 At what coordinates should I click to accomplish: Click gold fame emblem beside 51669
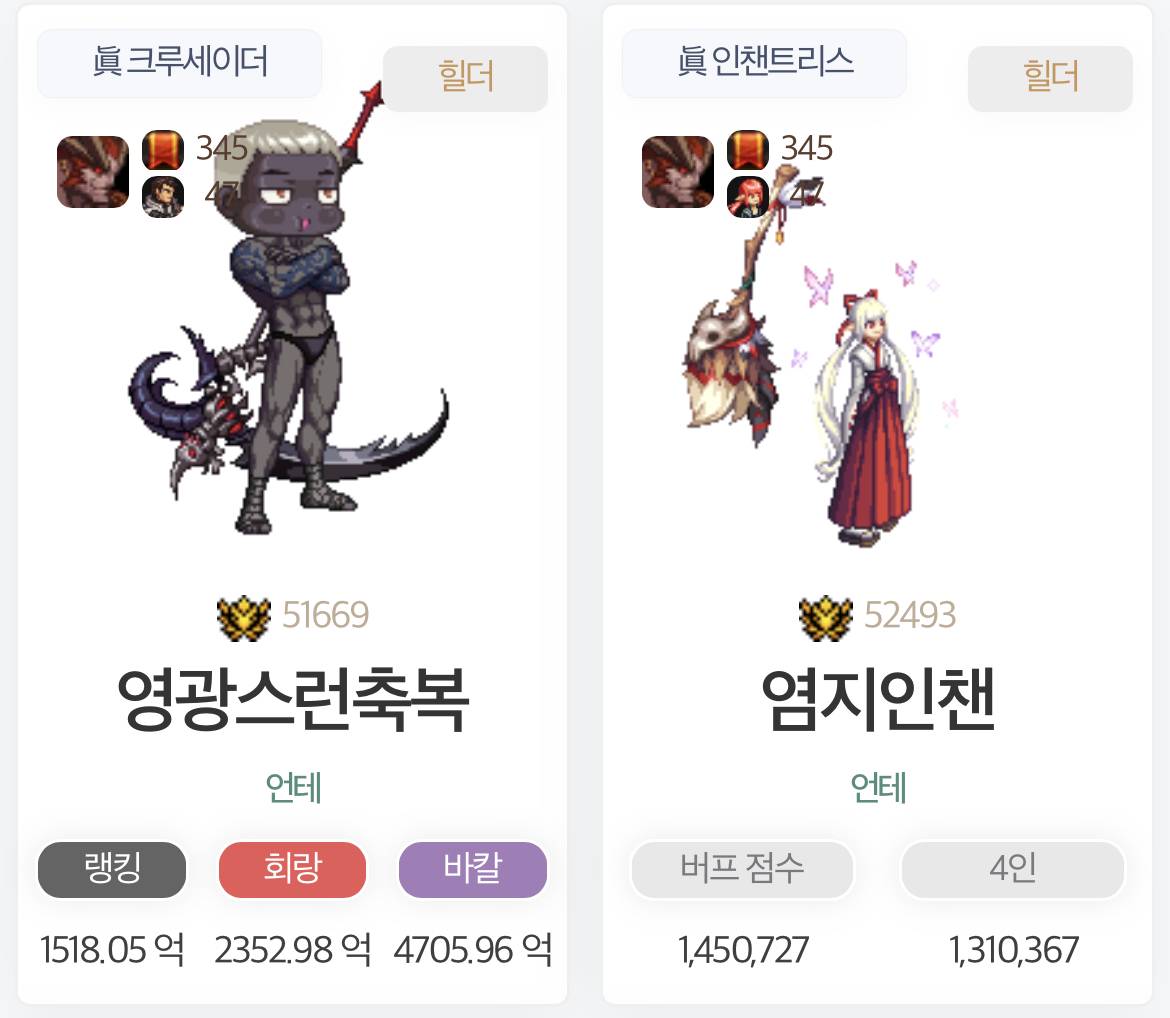tap(243, 618)
